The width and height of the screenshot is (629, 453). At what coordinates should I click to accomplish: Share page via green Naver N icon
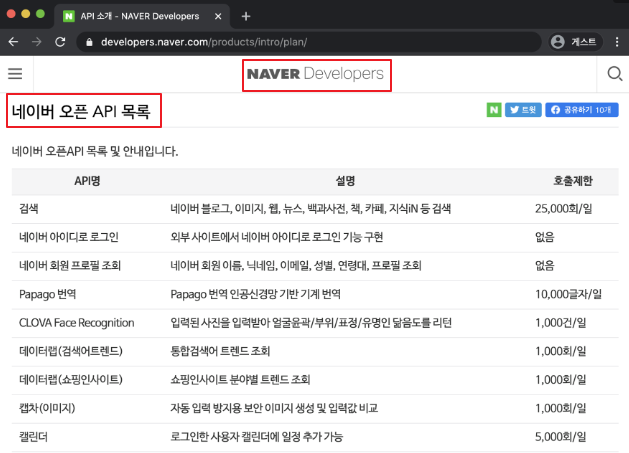(494, 110)
